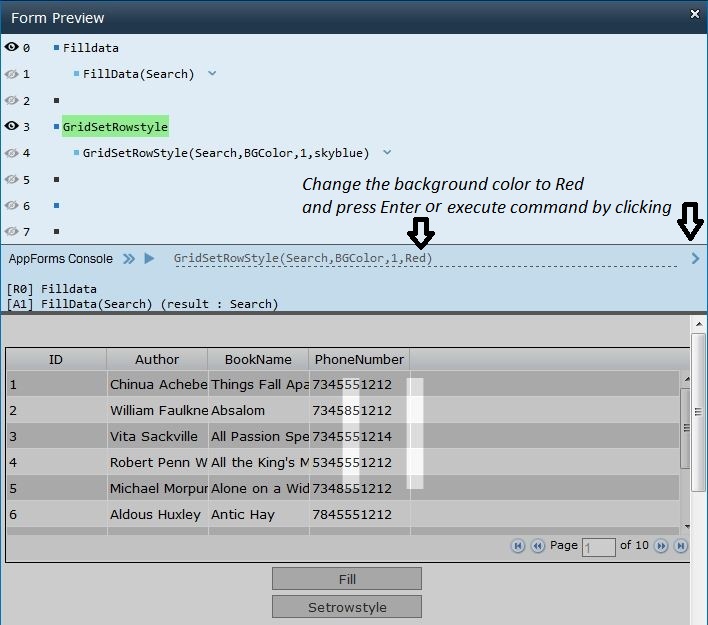Viewport: 708px width, 625px height.
Task: Toggle eye icon for row 6
Action: [11, 205]
